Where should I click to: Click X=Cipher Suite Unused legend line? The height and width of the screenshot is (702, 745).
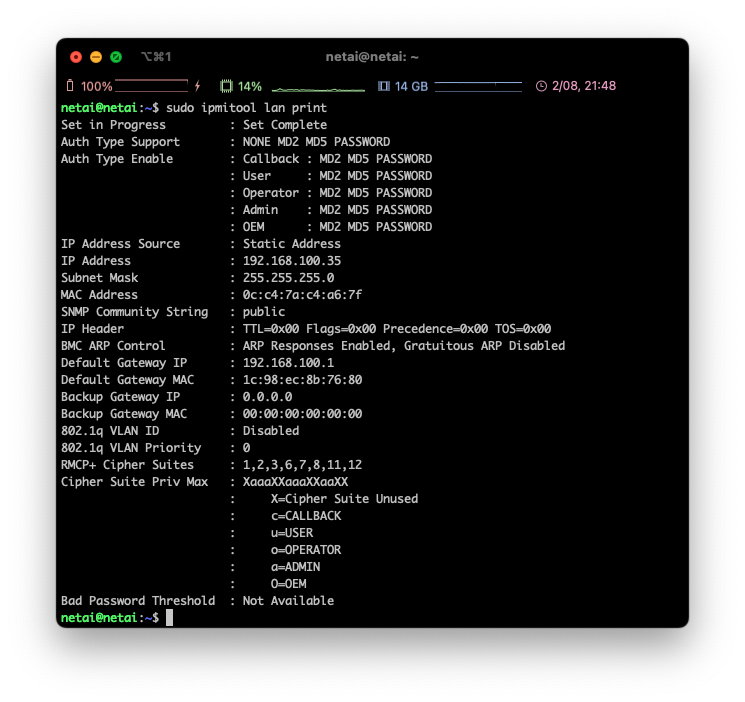[344, 499]
